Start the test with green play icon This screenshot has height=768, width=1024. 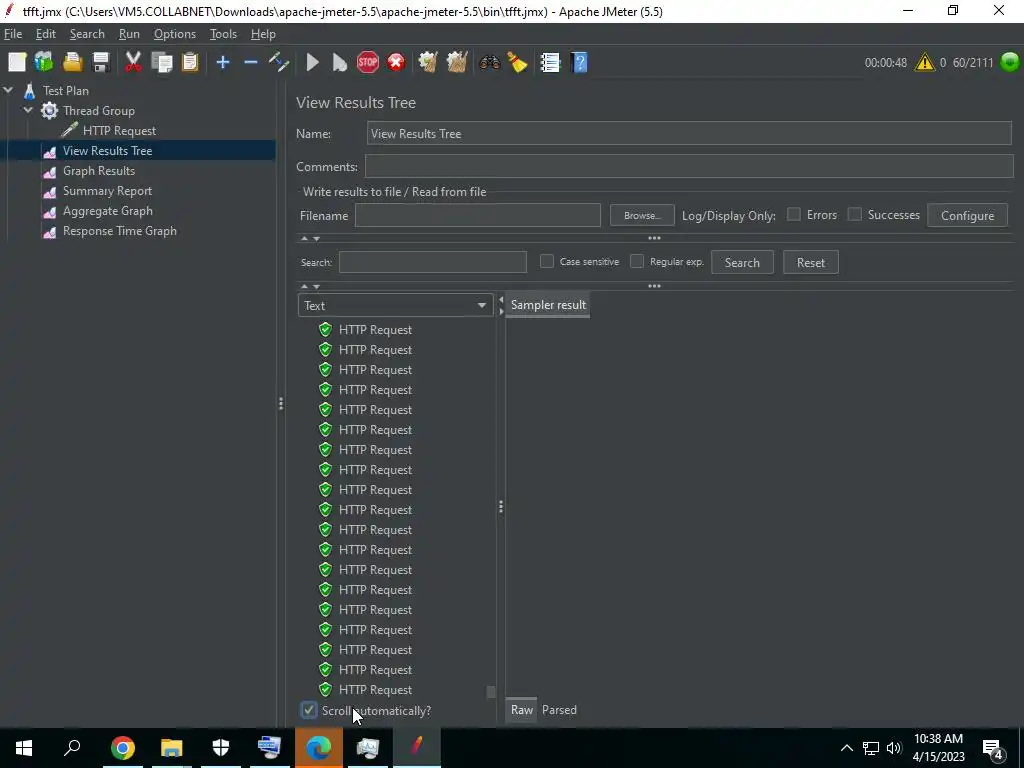click(312, 63)
